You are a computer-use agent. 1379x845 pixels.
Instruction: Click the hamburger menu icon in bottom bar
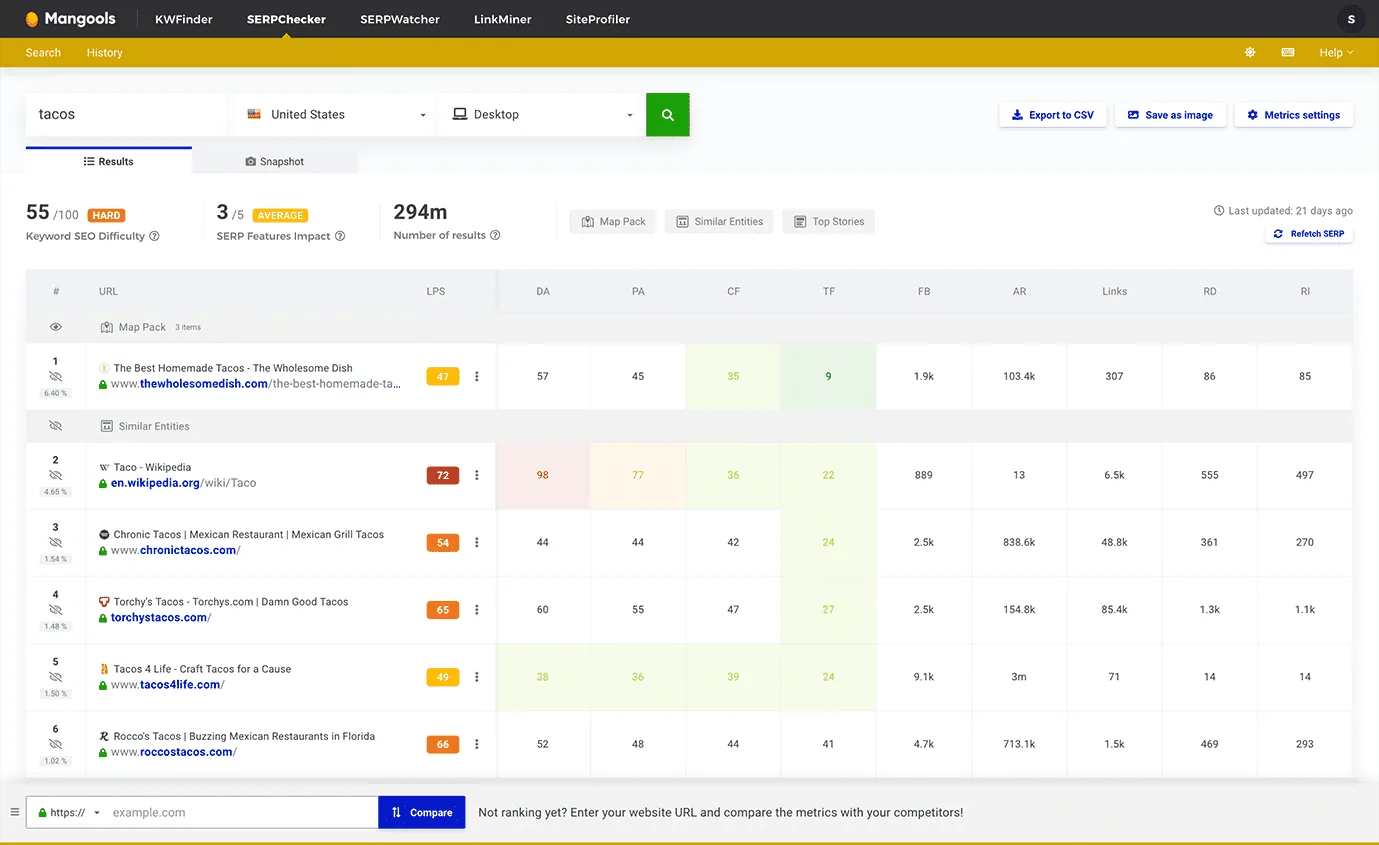point(14,812)
